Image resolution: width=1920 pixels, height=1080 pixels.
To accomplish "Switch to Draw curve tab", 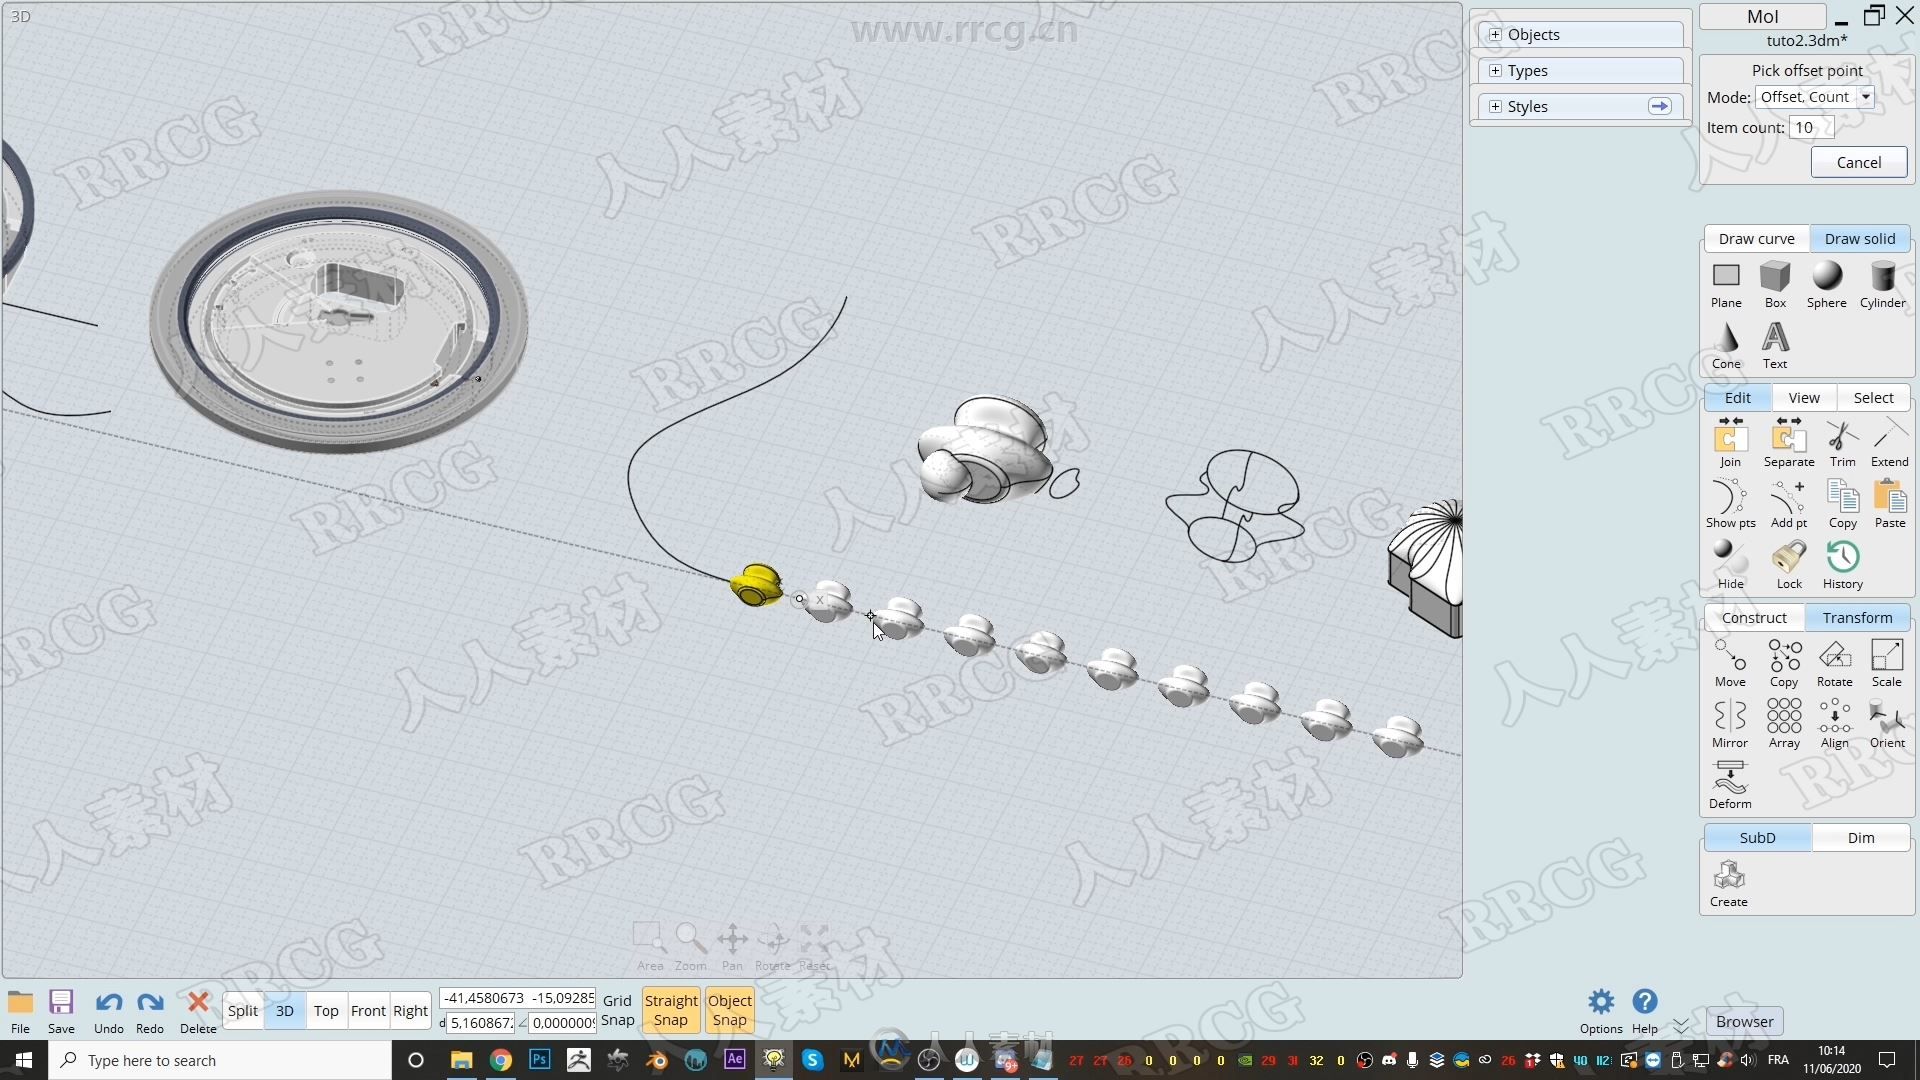I will [x=1756, y=239].
